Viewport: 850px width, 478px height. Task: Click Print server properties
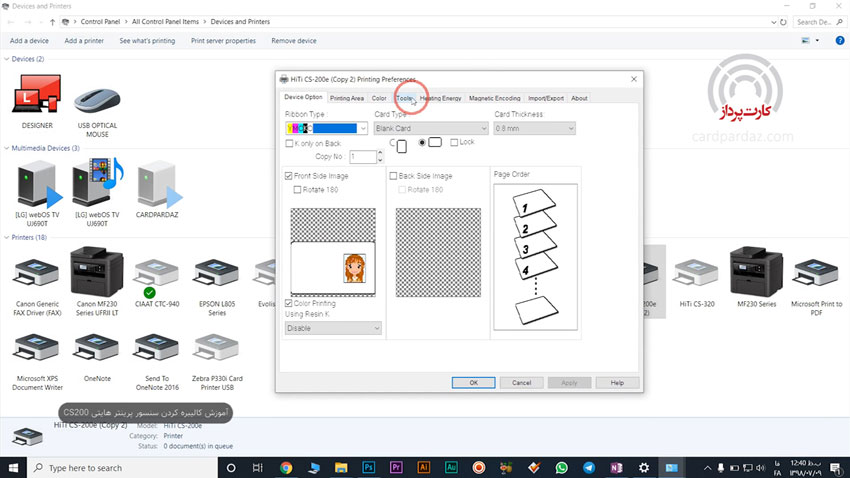[x=223, y=41]
